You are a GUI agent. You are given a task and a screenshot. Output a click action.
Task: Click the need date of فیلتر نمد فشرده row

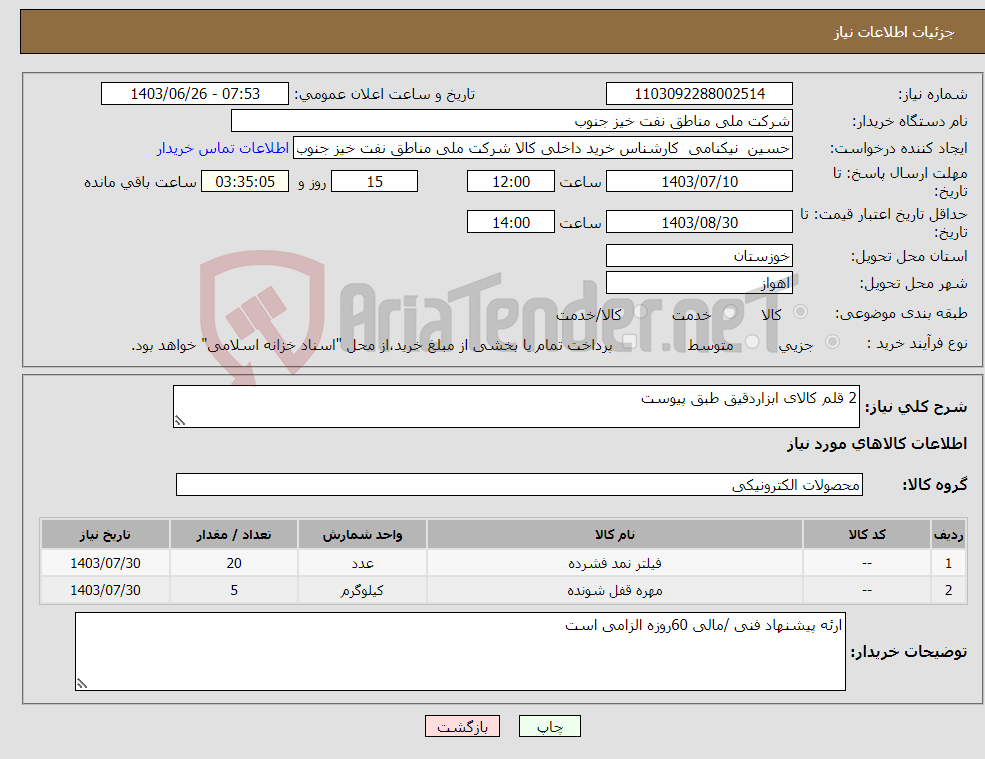point(106,563)
